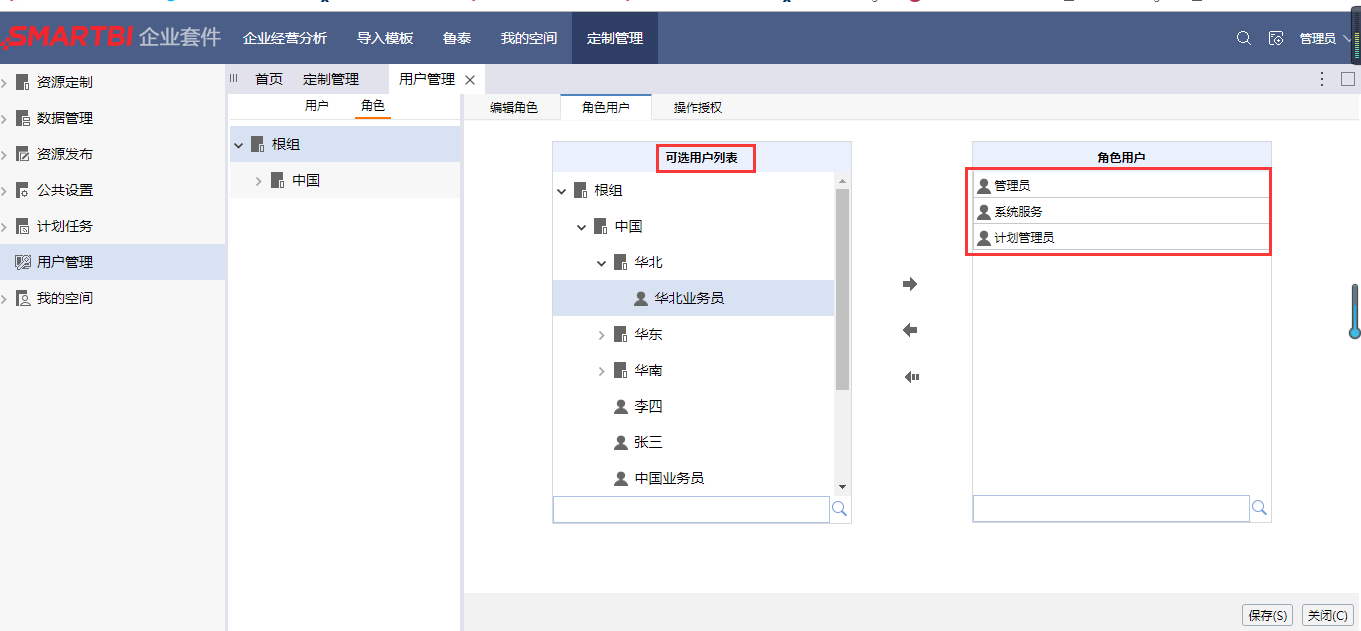Collapse the 华北 group node

tap(601, 263)
